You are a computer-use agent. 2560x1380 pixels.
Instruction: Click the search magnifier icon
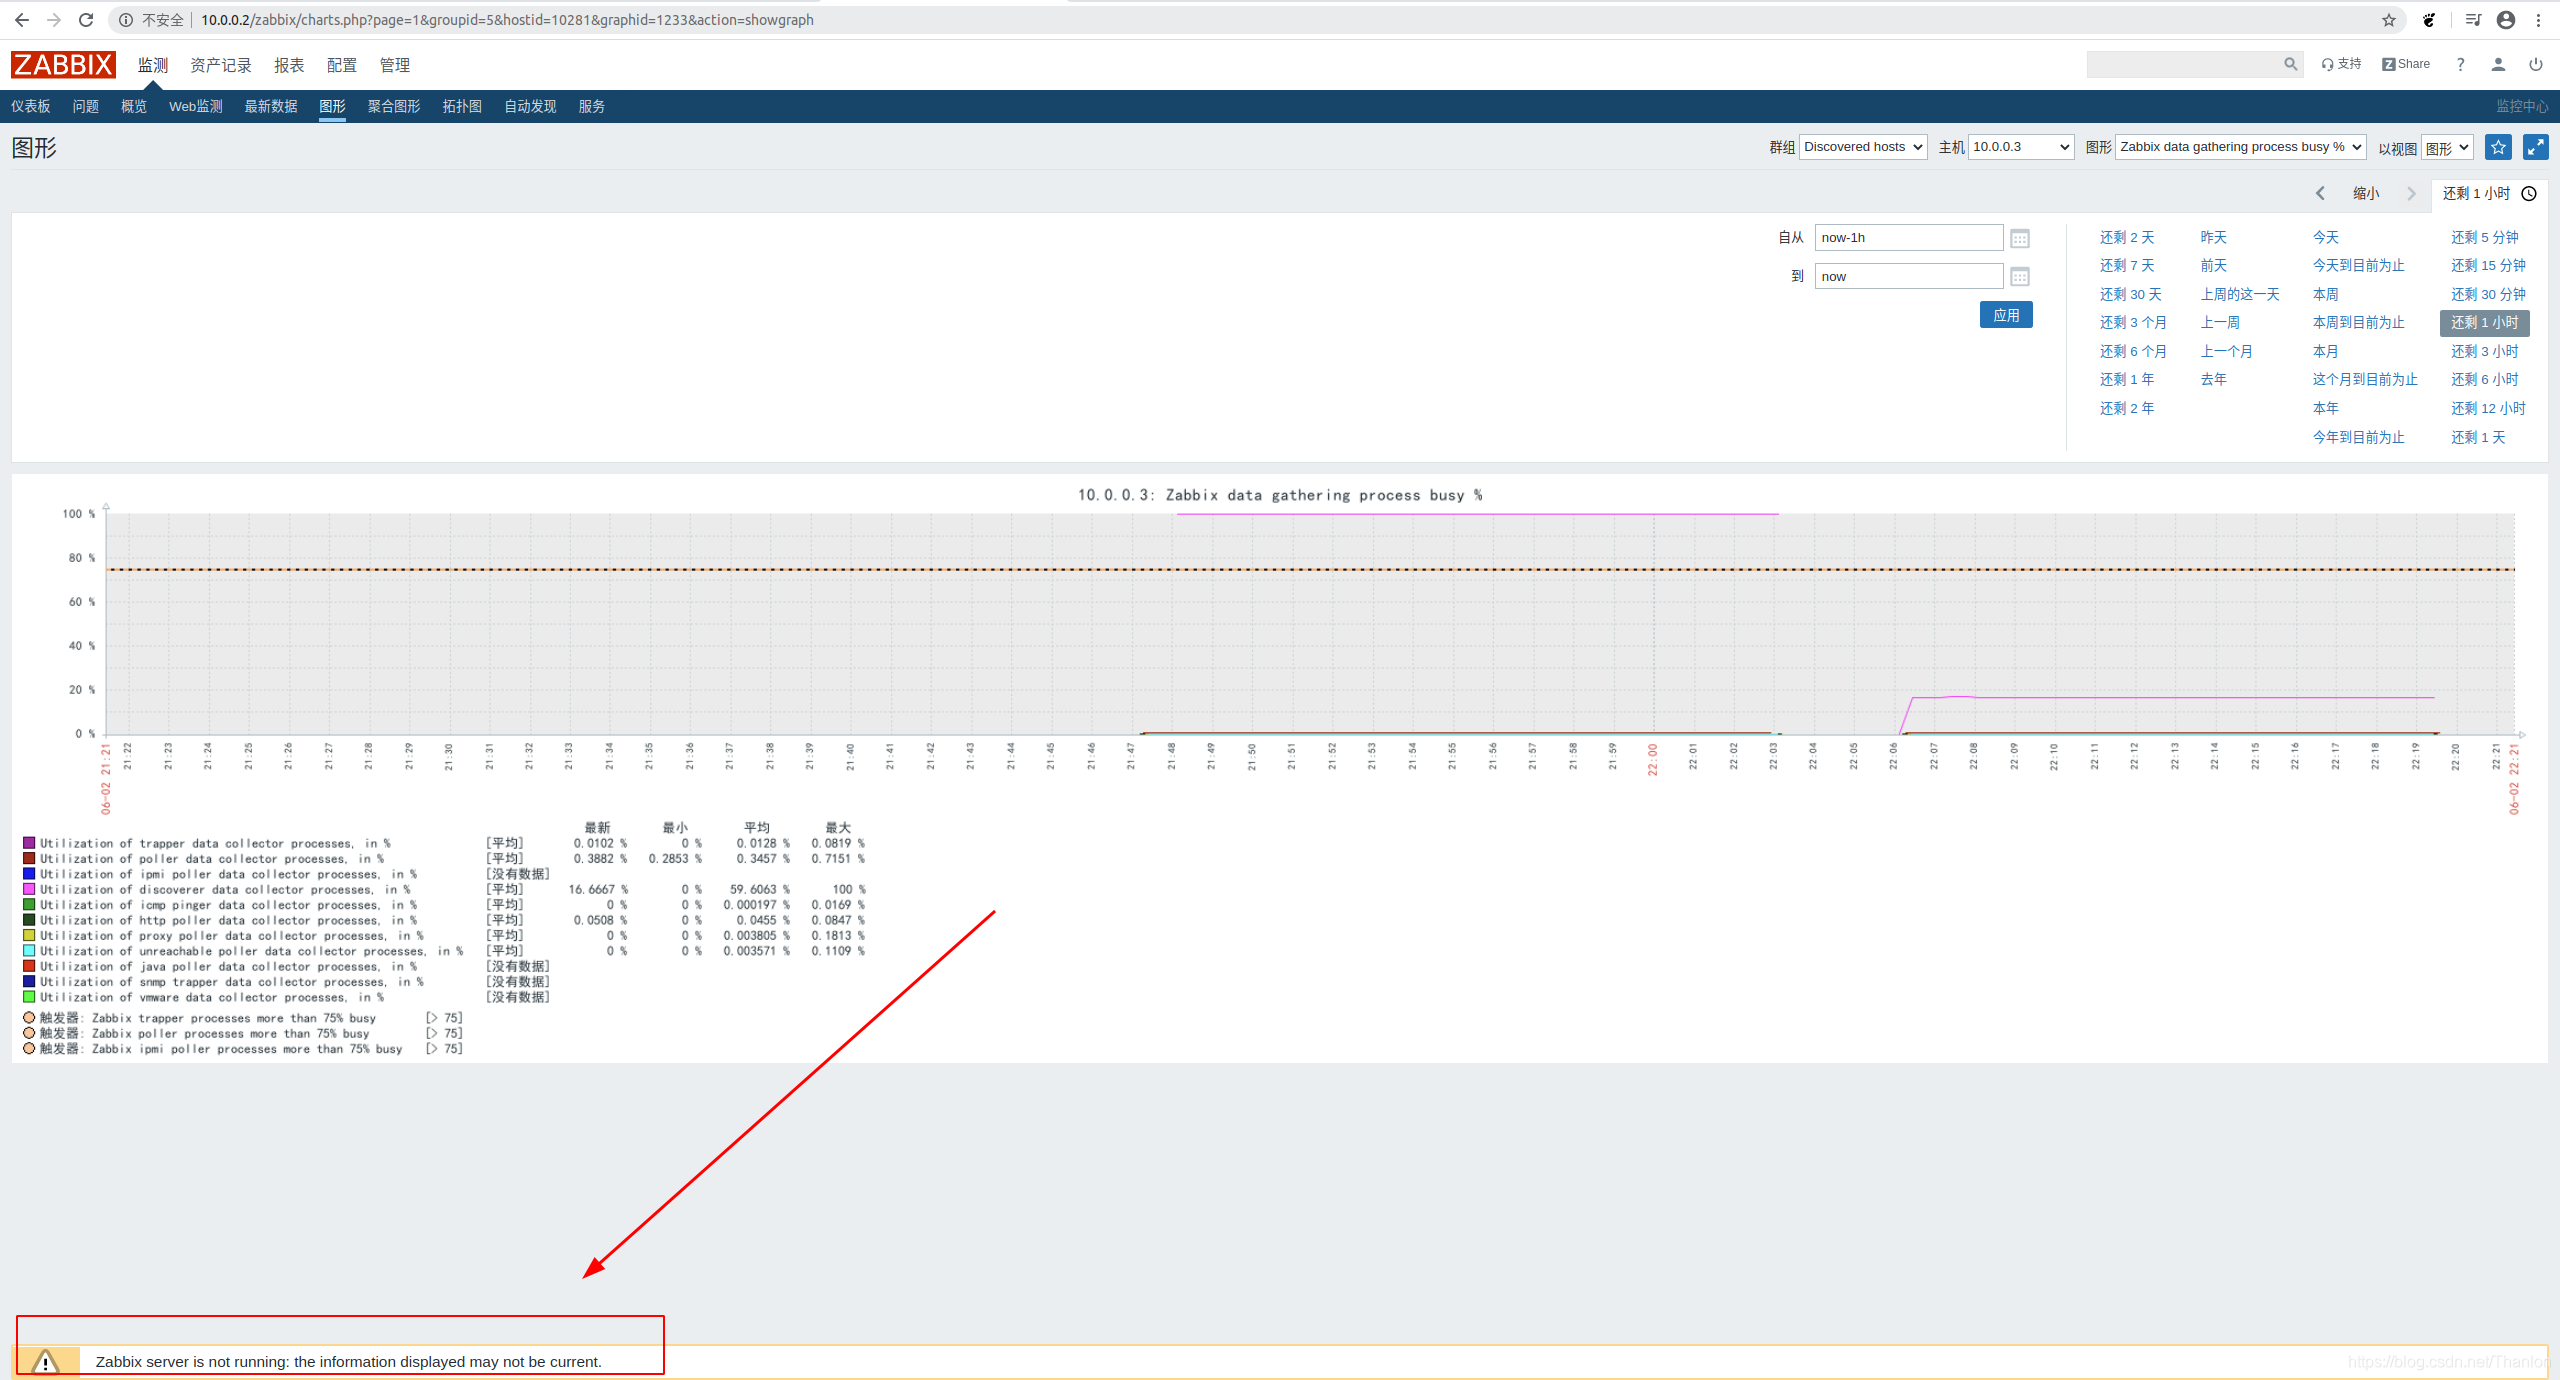coord(2290,64)
